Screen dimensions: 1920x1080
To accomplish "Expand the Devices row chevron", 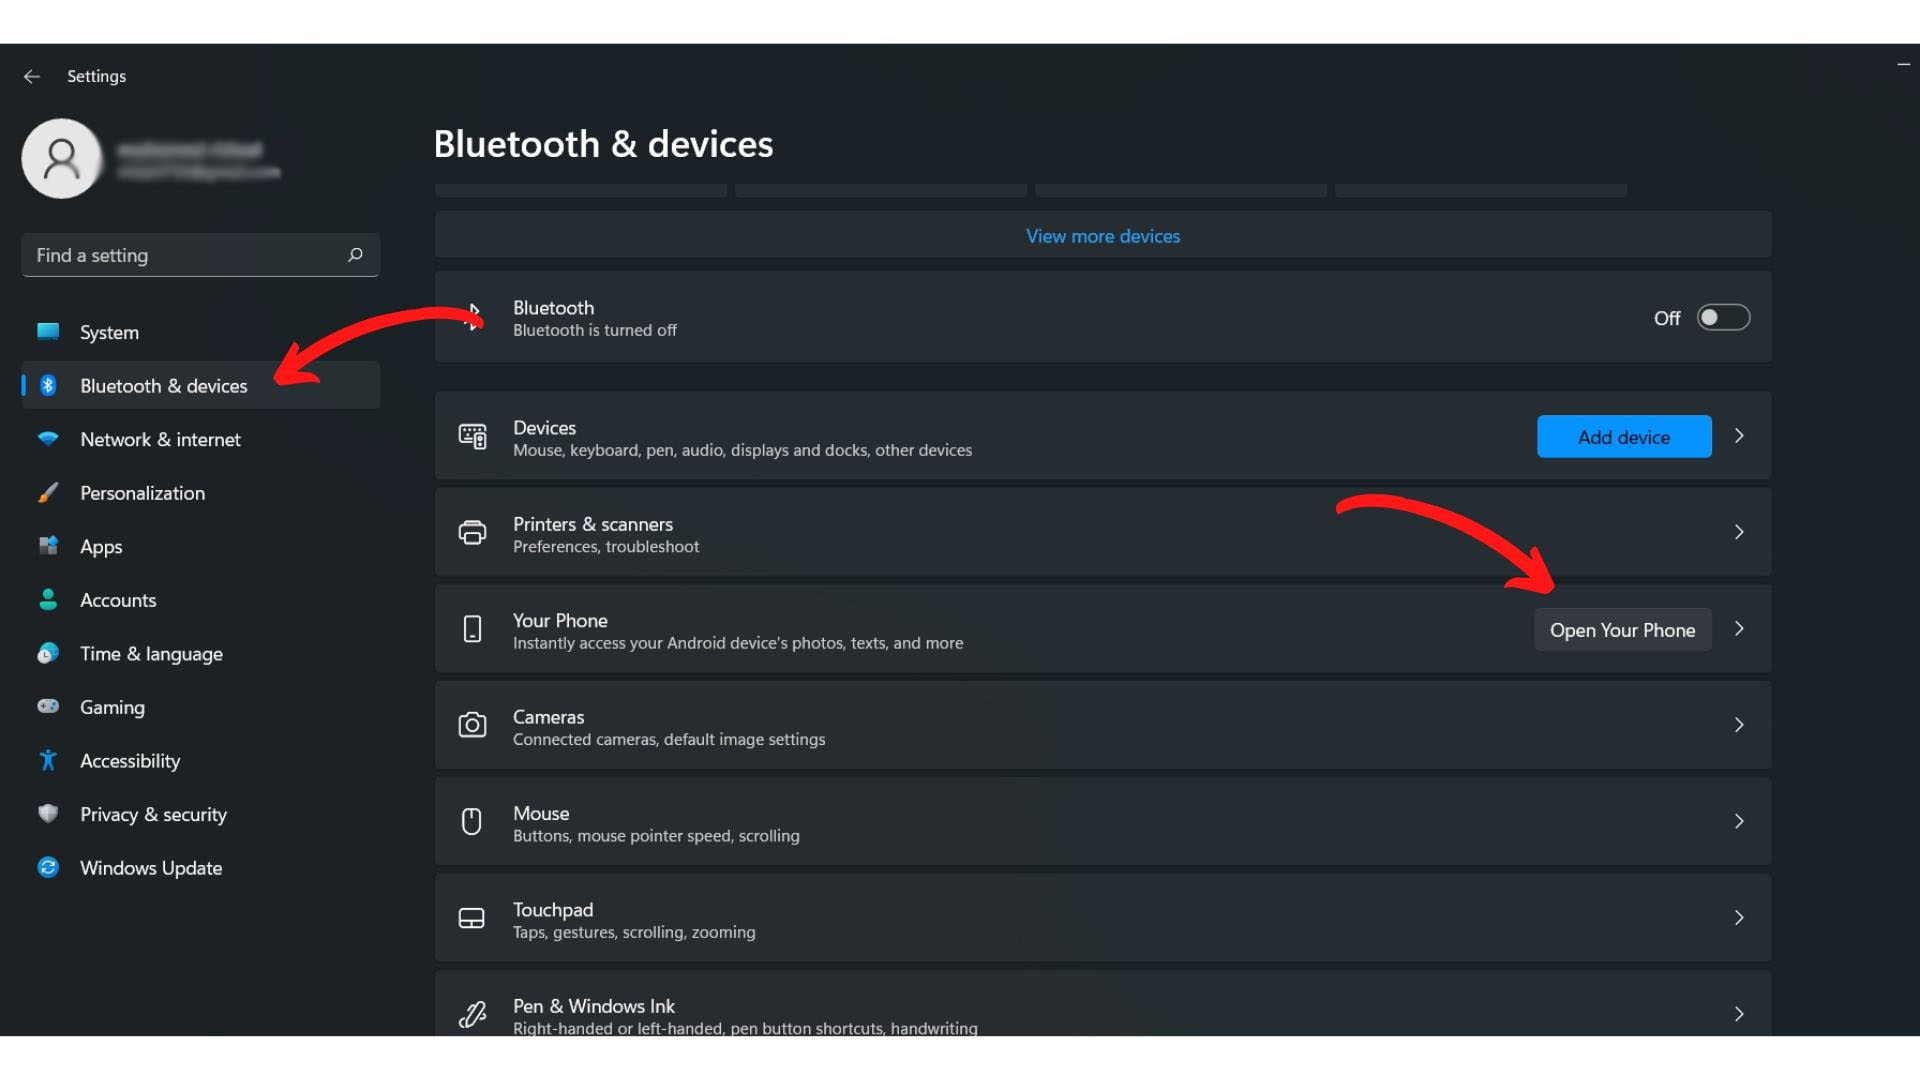I will (x=1739, y=436).
